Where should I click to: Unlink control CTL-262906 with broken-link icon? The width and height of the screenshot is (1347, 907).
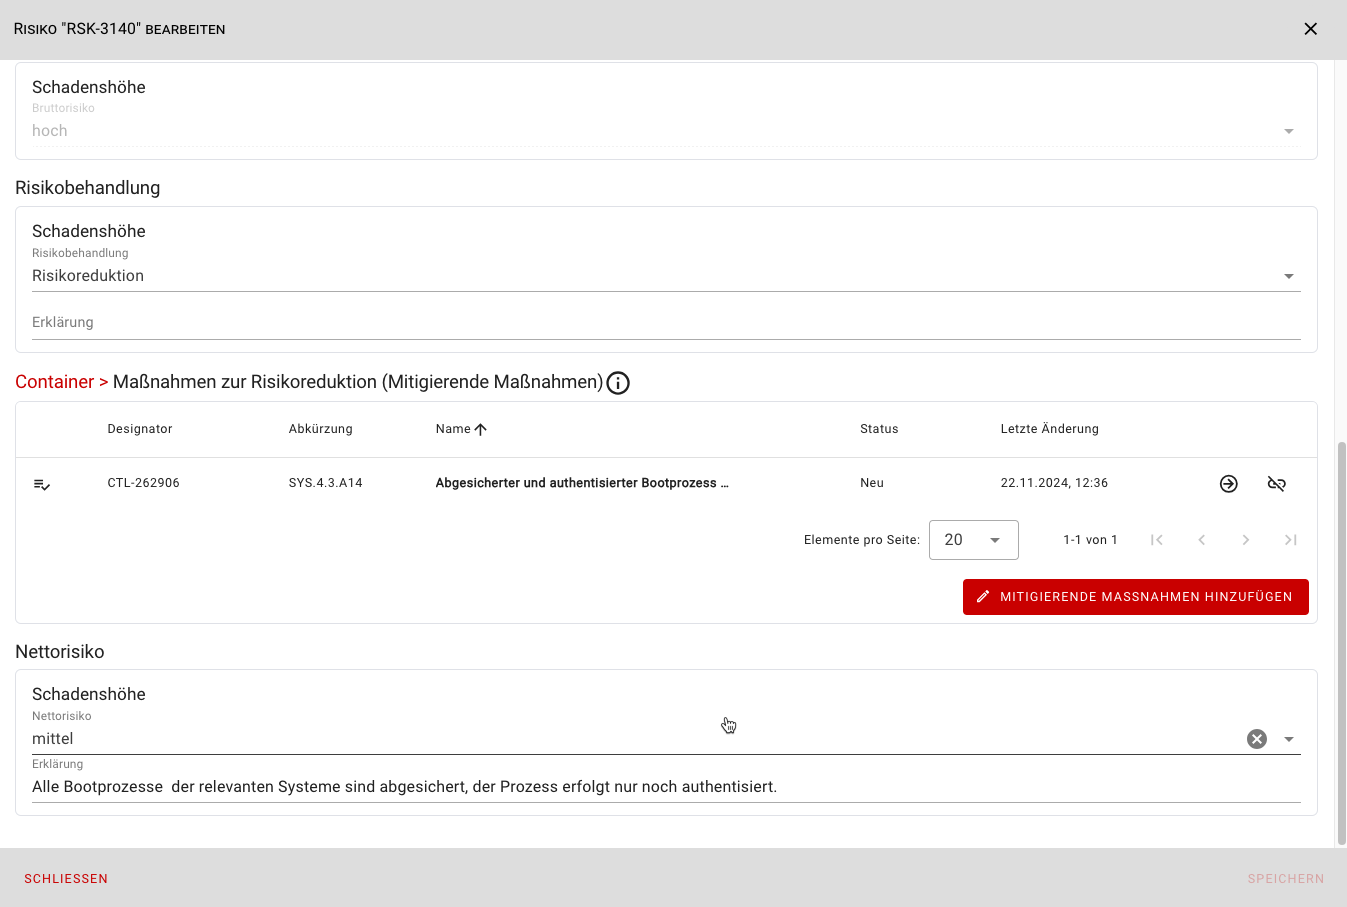tap(1277, 484)
